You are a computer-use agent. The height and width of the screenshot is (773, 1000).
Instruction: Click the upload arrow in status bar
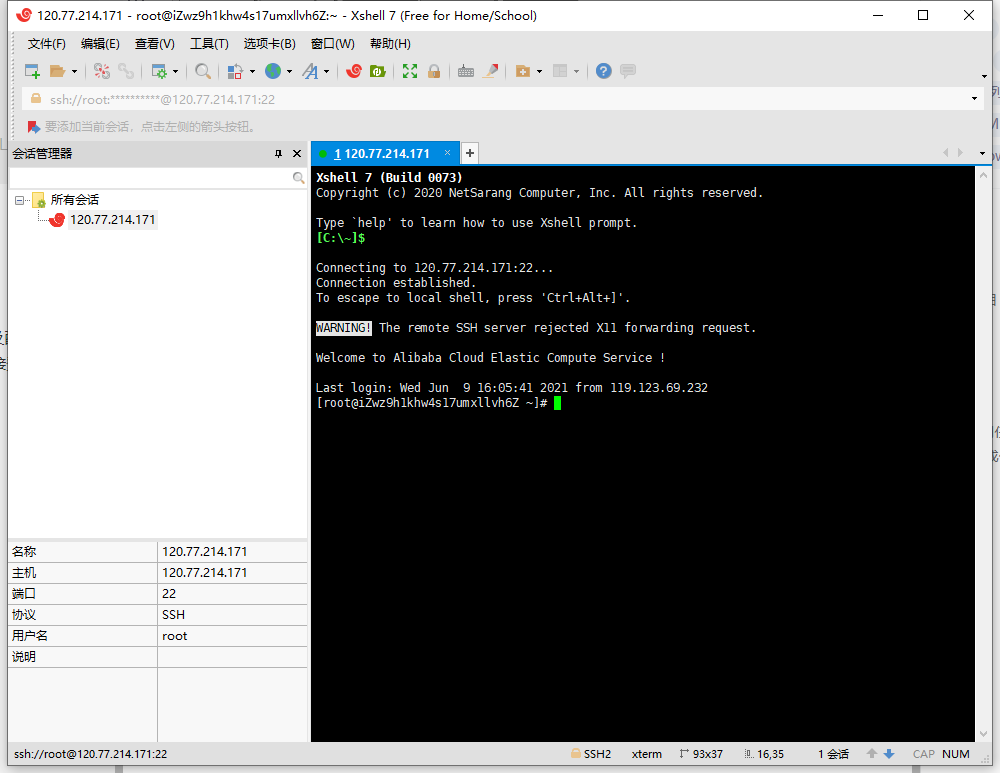[x=872, y=754]
